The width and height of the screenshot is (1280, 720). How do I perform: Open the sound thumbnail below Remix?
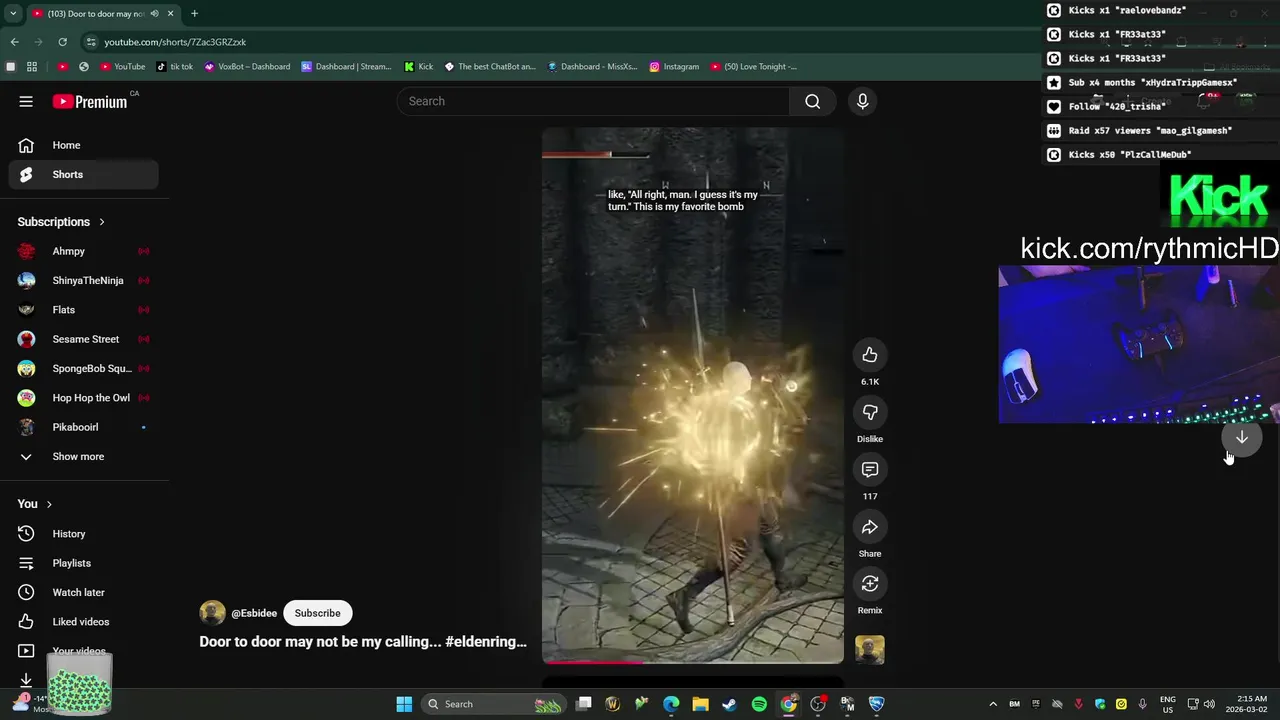pos(870,650)
